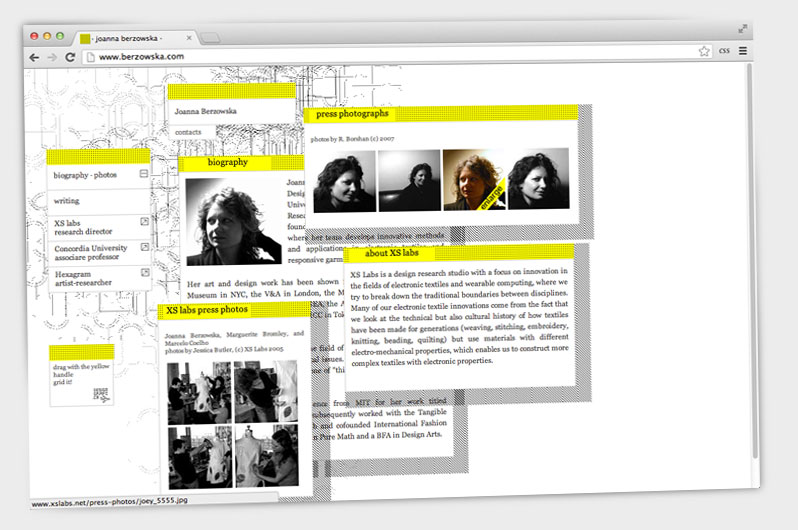The width and height of the screenshot is (798, 530).
Task: Click the CSS extension button
Action: pos(724,50)
